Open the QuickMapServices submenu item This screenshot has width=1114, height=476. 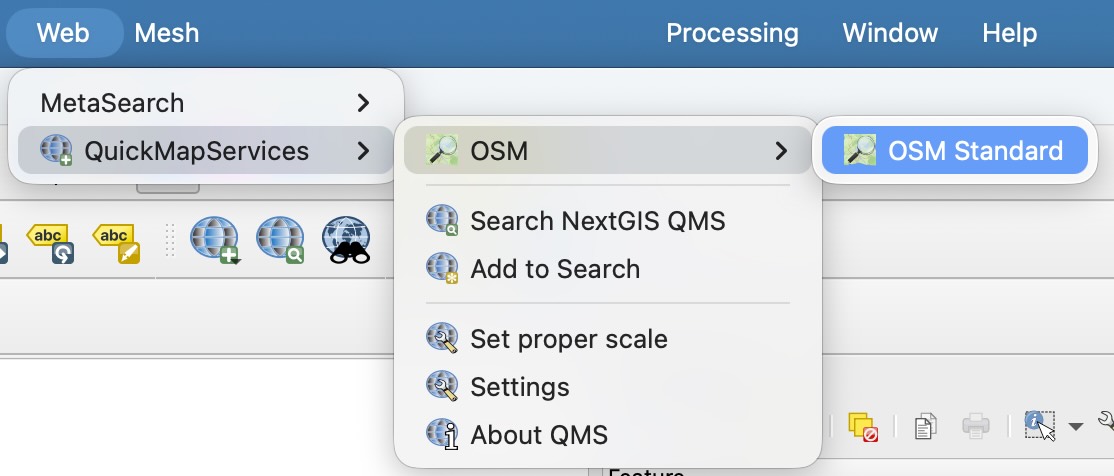click(x=205, y=151)
